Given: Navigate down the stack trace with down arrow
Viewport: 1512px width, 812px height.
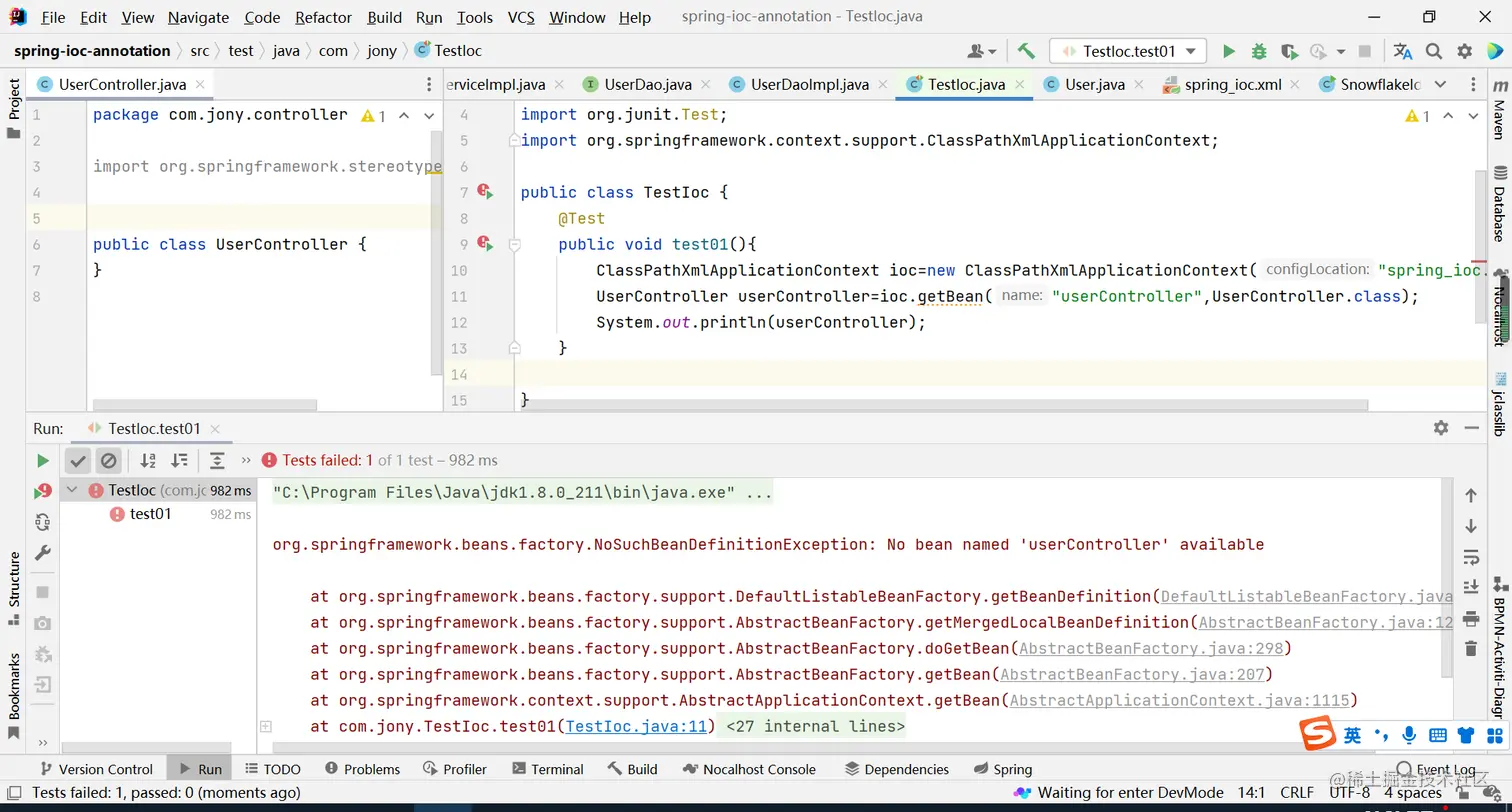Looking at the screenshot, I should tap(1471, 526).
